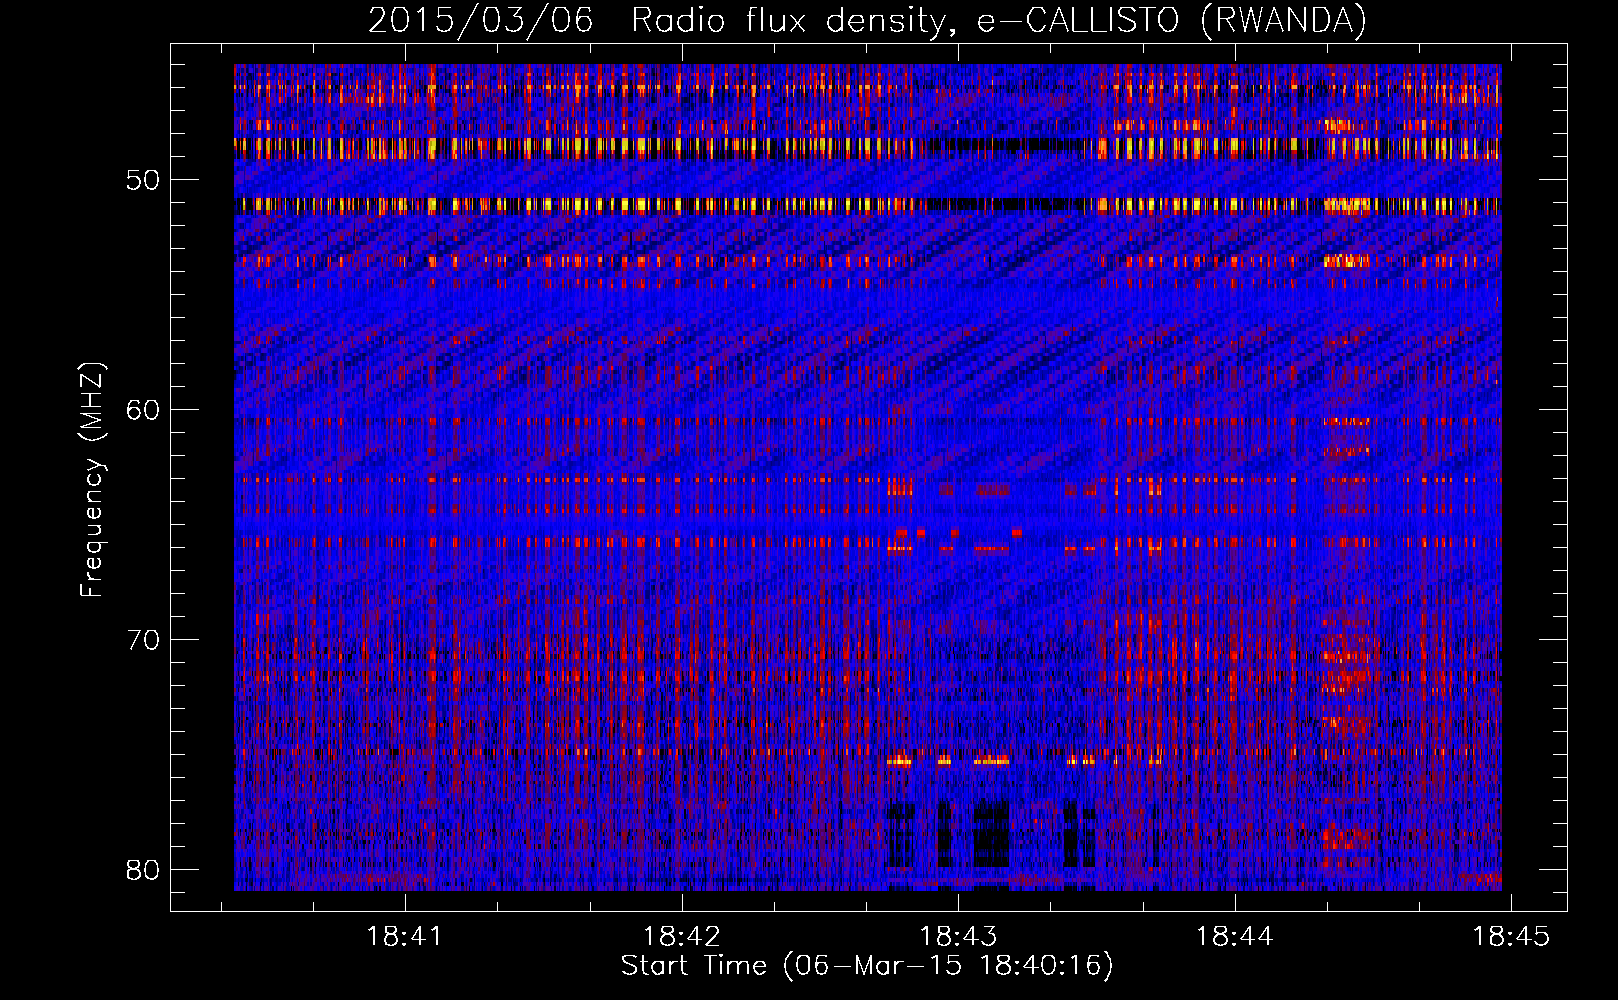Click the 80 MHz frequency tick label
This screenshot has height=1000, width=1618.
point(143,870)
